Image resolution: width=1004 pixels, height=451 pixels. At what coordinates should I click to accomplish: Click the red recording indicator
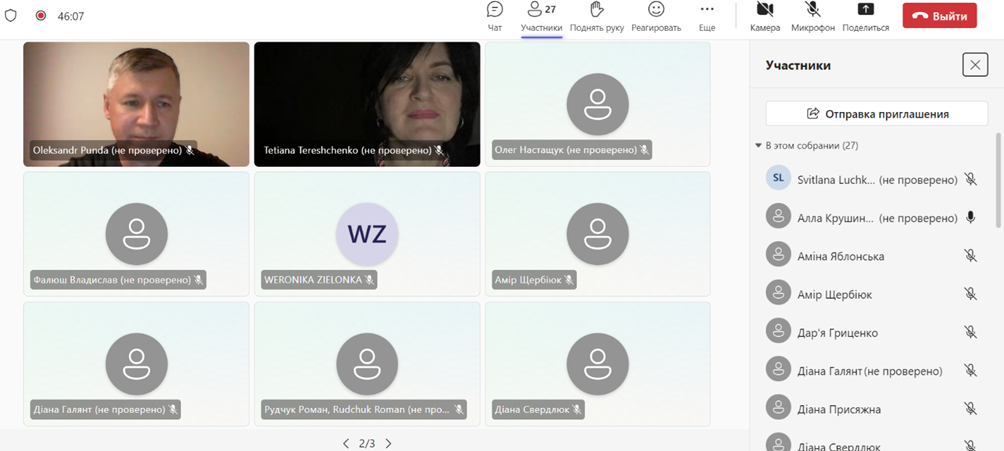coord(41,15)
